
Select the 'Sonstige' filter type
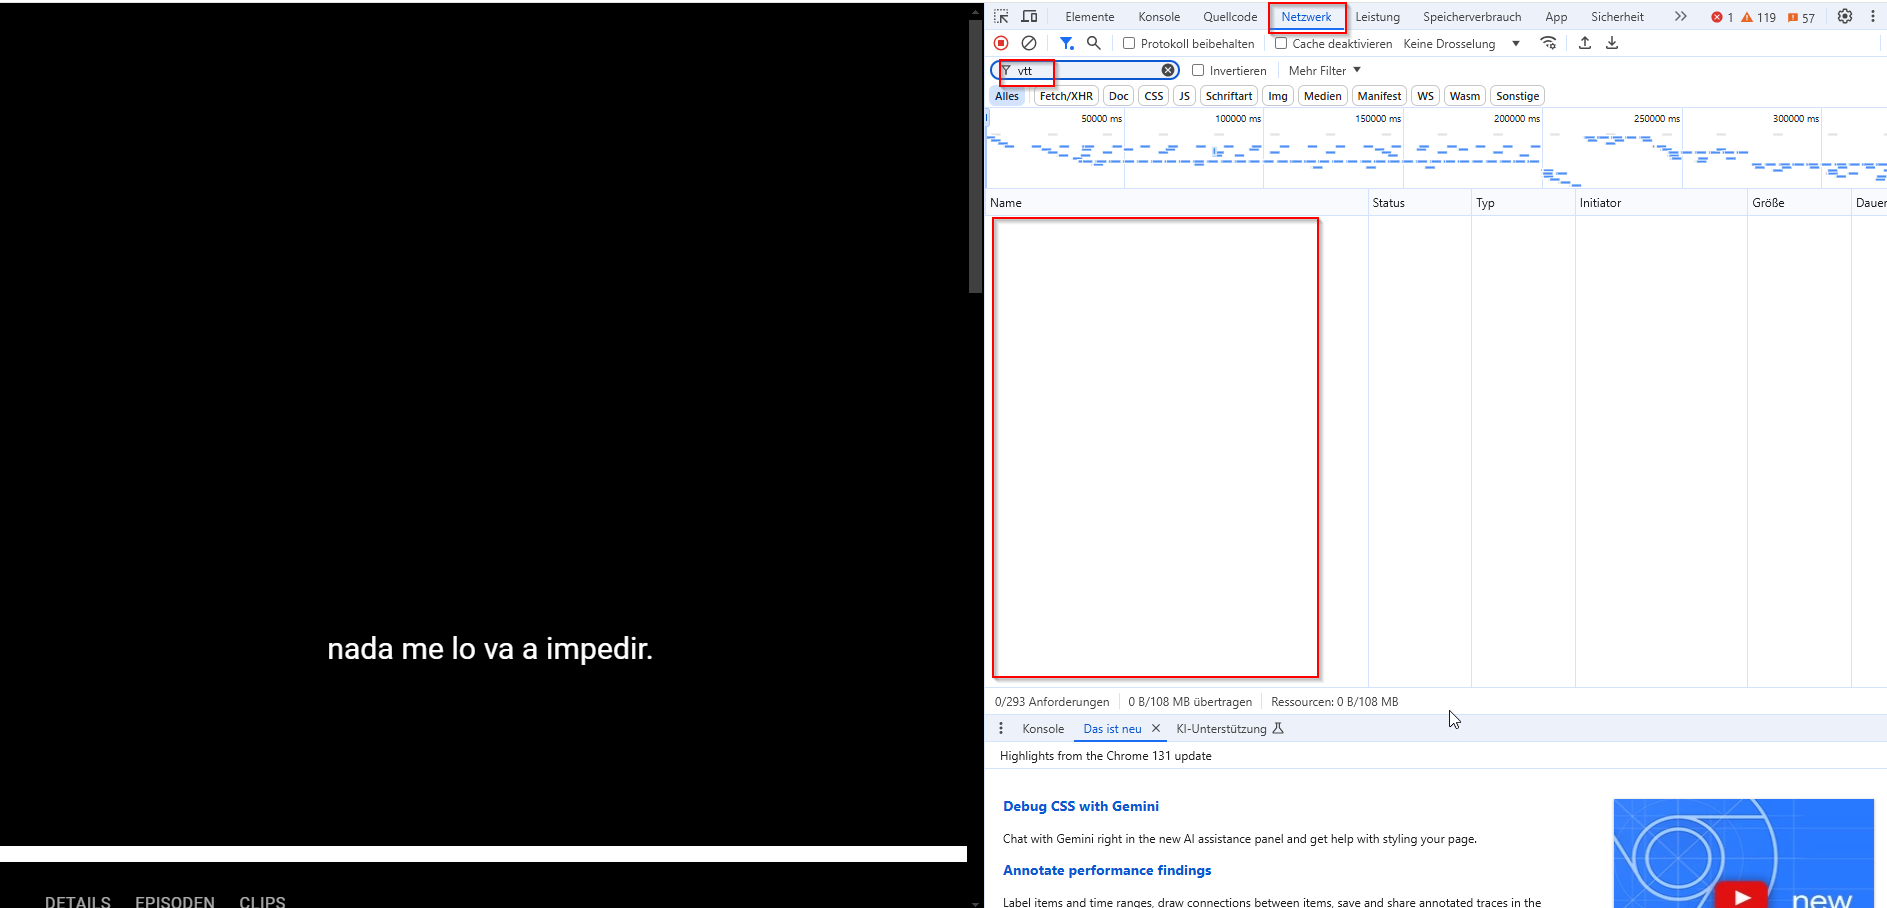point(1518,96)
